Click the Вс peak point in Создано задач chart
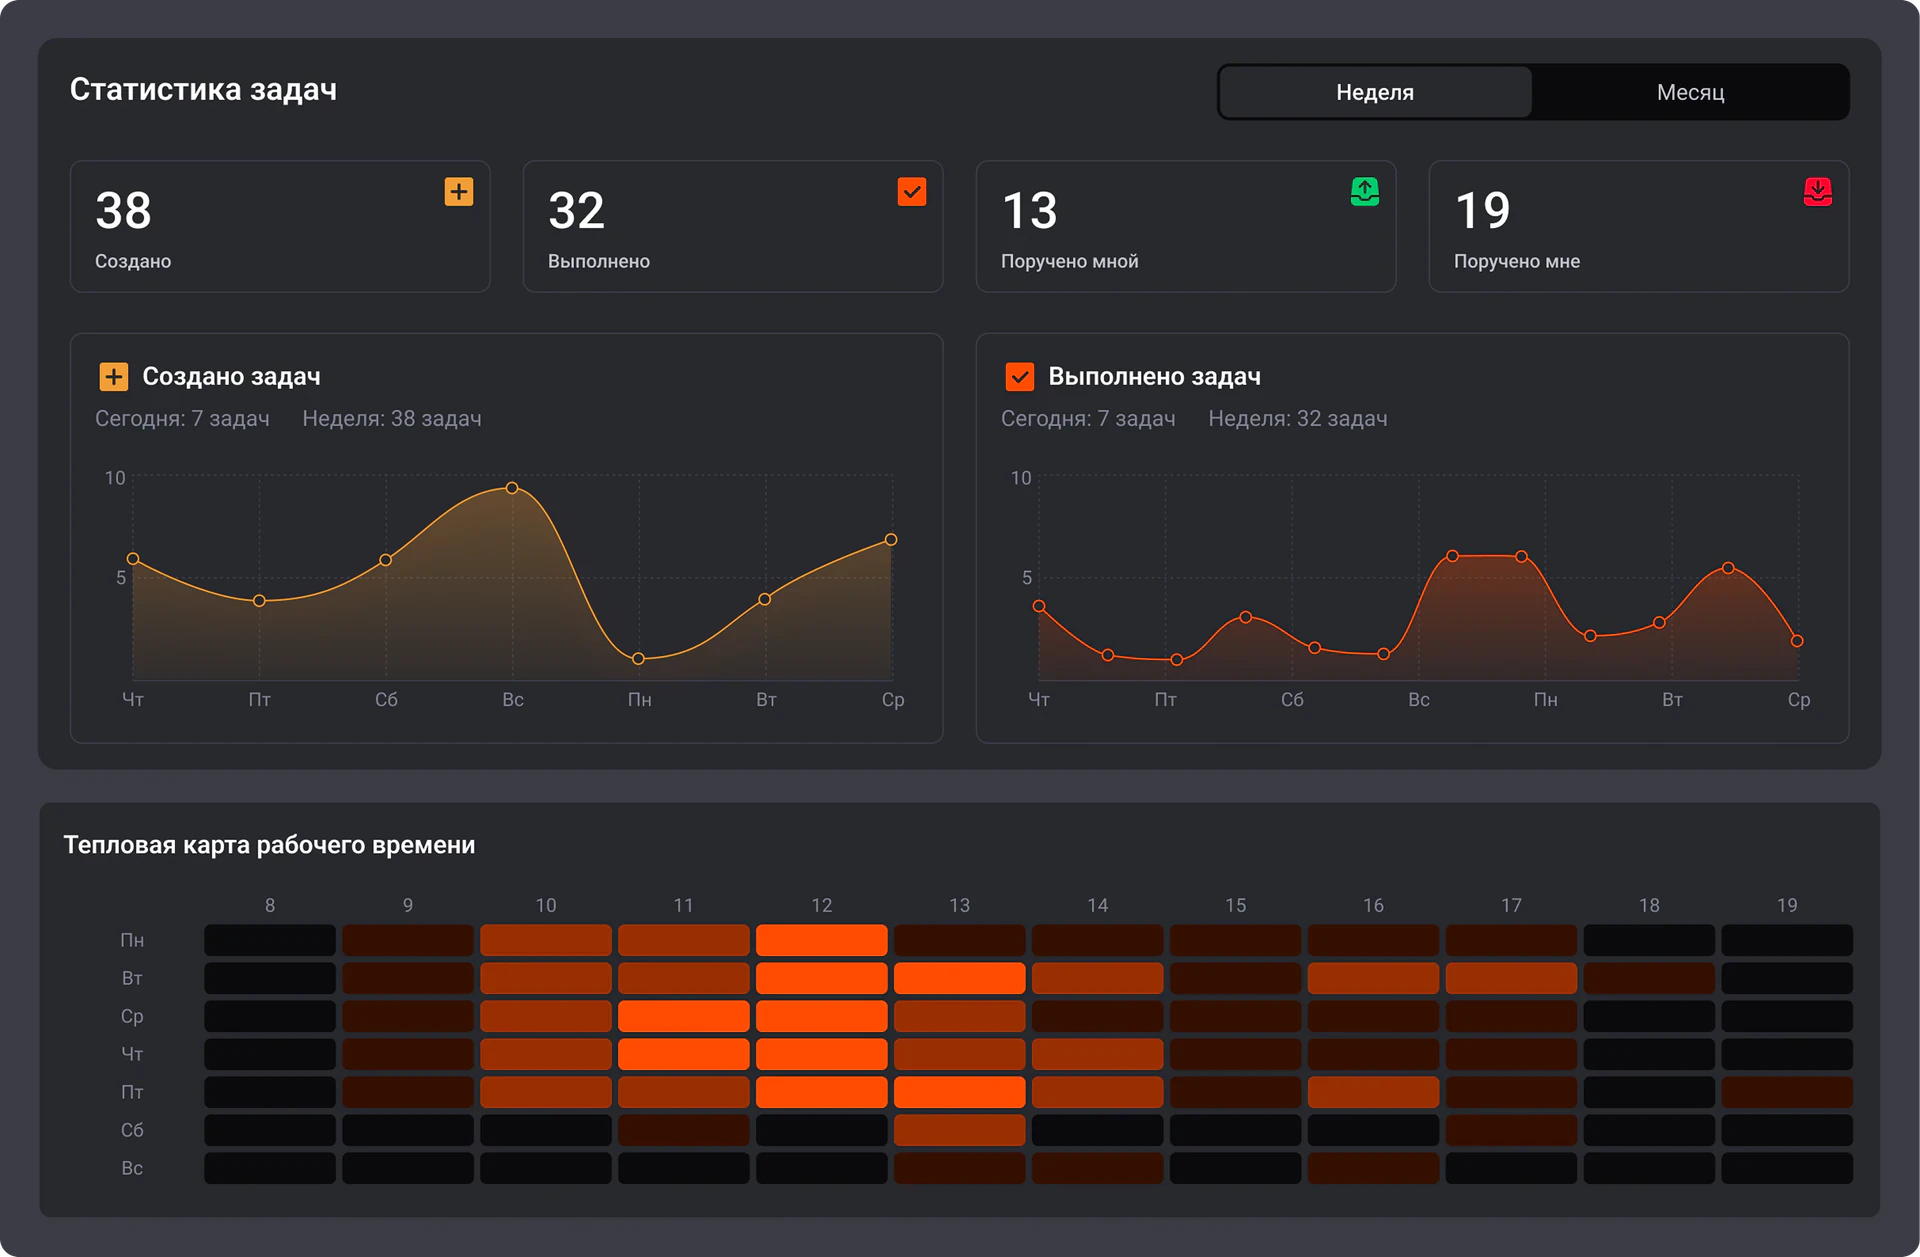Screen dimensions: 1920x1257 [x=512, y=488]
